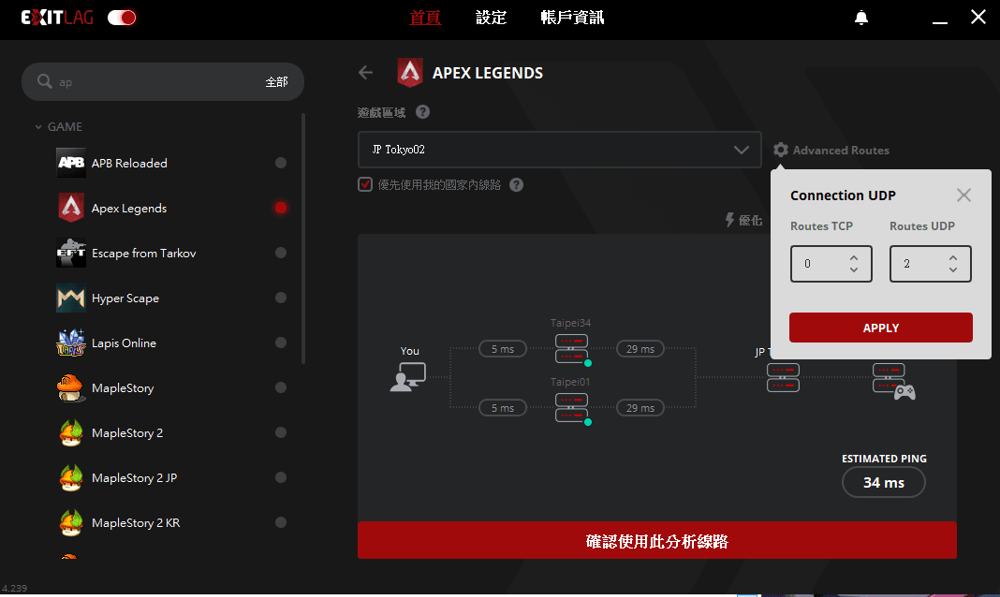
Task: Open the 帳戶資訊 page
Action: point(571,17)
